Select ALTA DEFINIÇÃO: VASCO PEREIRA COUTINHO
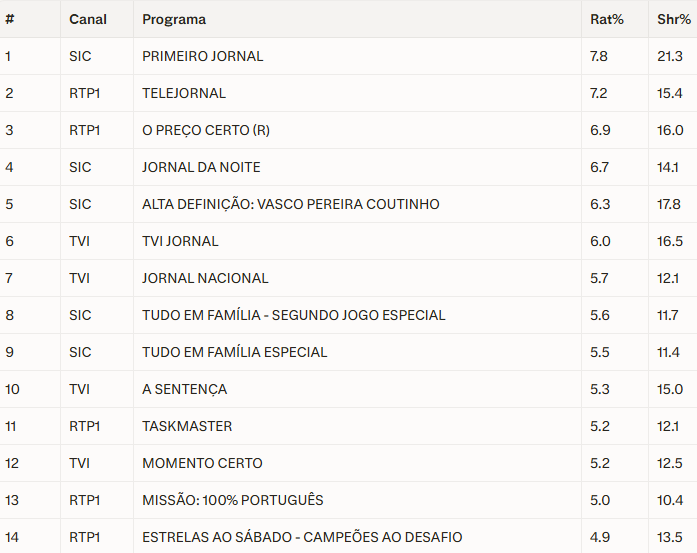 coord(291,204)
